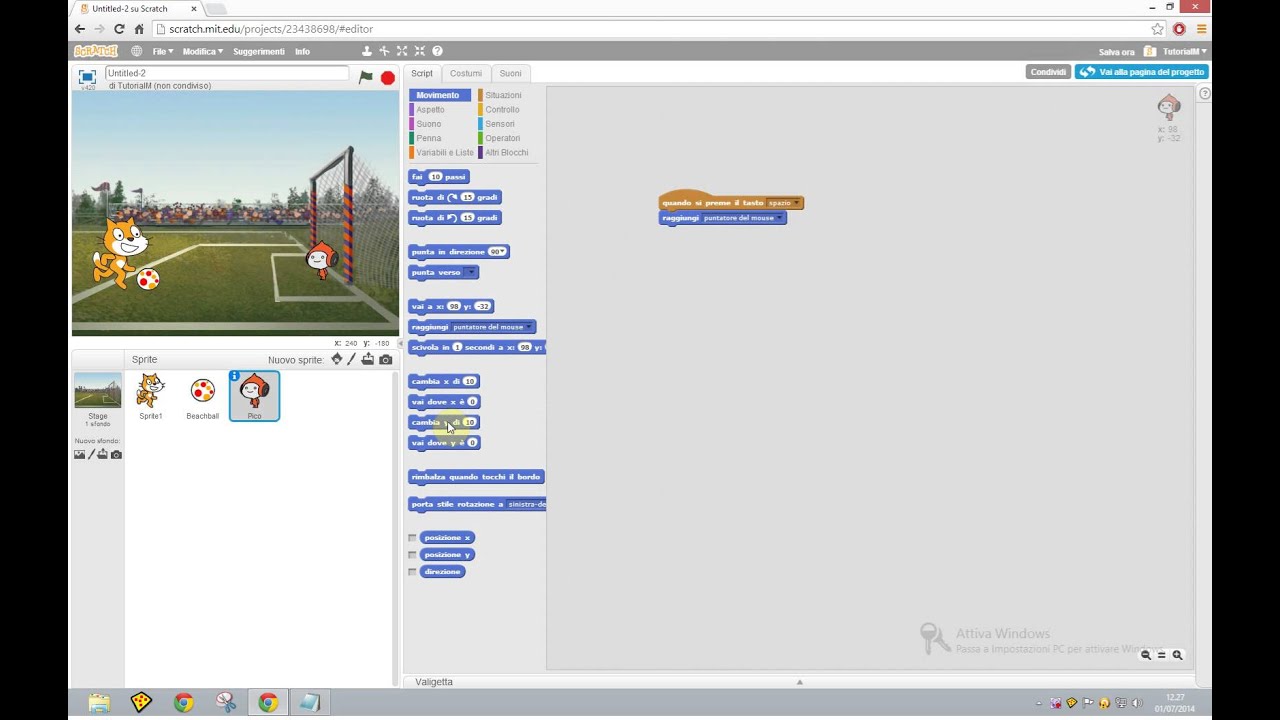Open 'punta verso' target dropdown in palette
The width and height of the screenshot is (1280, 720).
(x=471, y=272)
